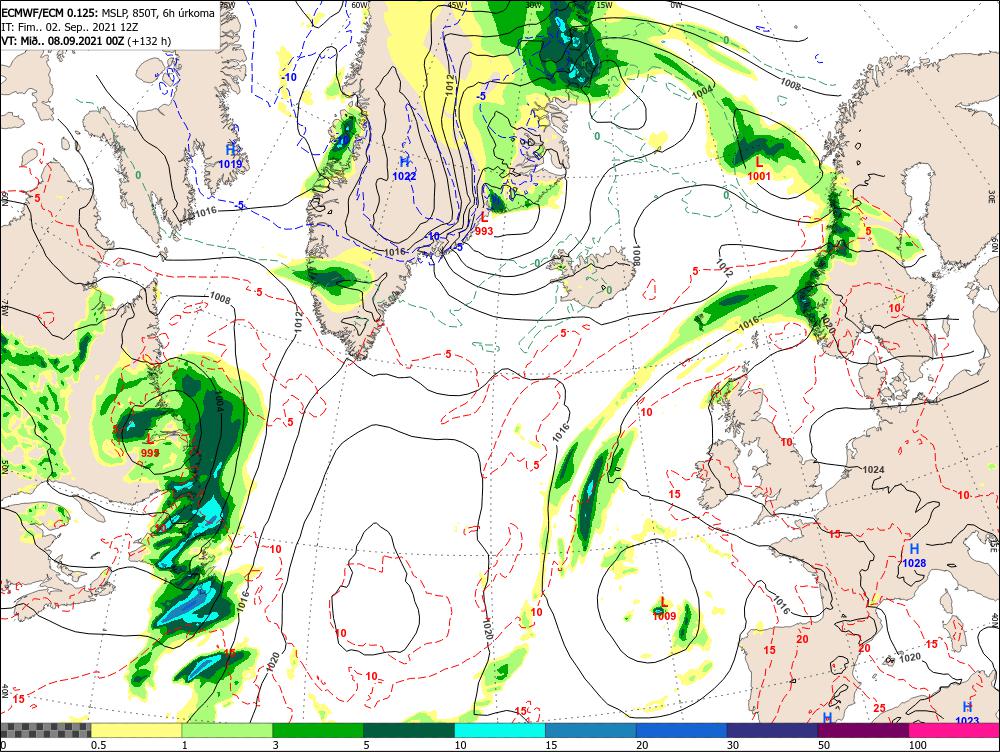Click the 1028 high over Europe
This screenshot has width=1000, height=752.
pos(914,563)
